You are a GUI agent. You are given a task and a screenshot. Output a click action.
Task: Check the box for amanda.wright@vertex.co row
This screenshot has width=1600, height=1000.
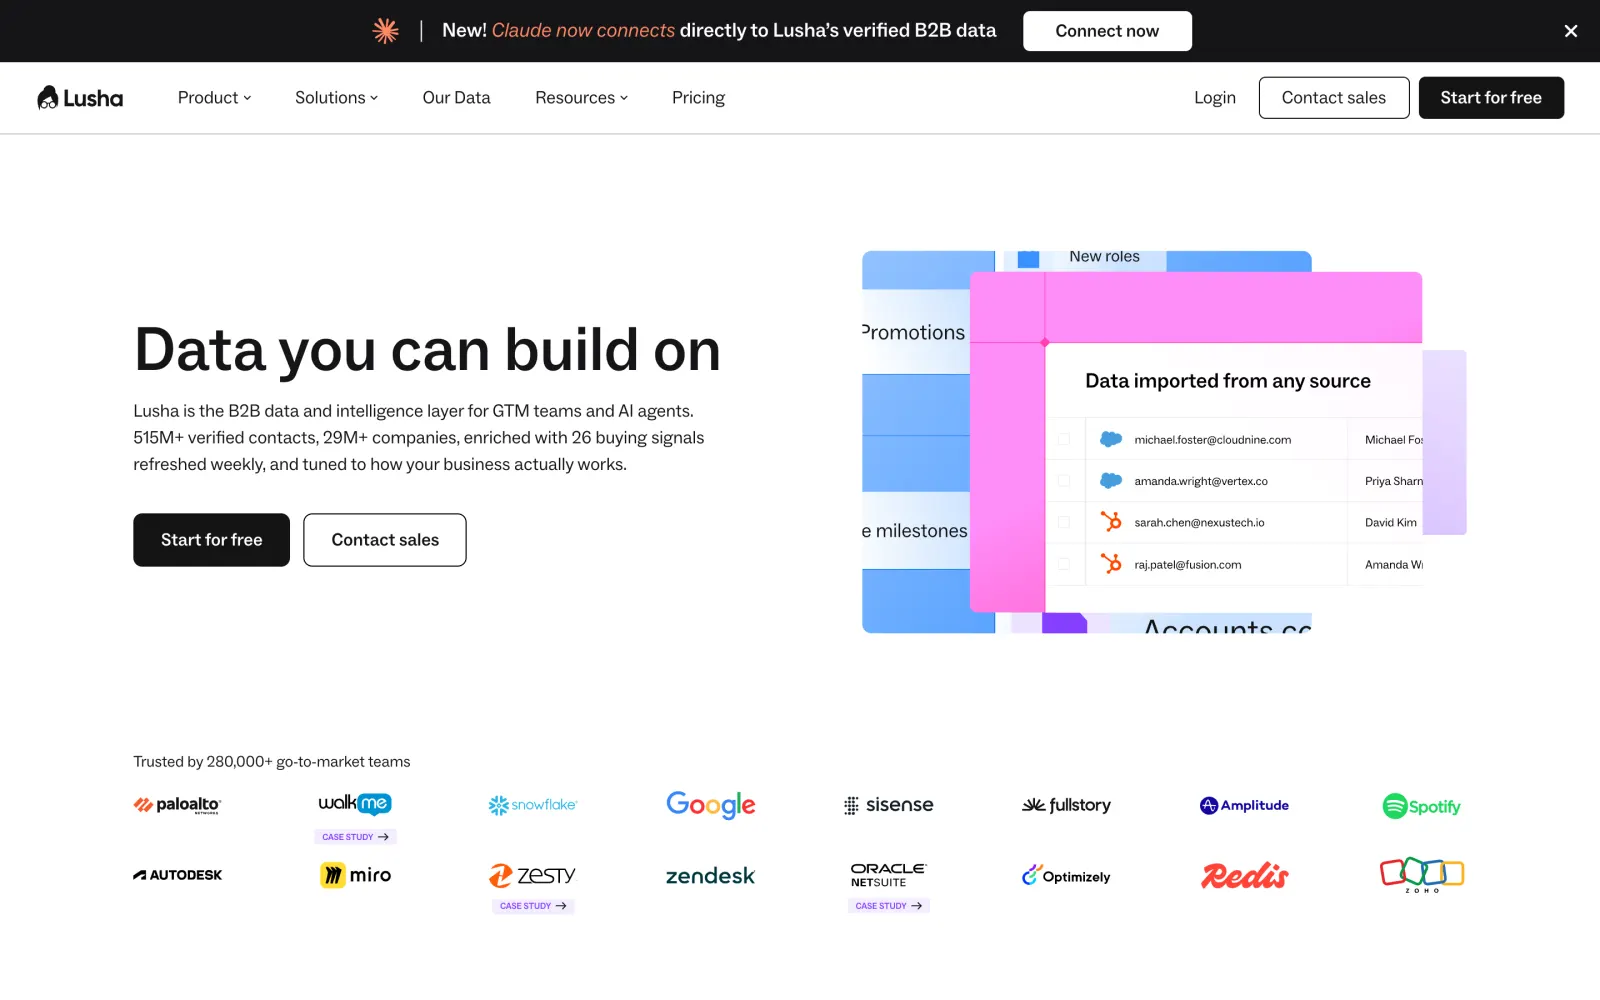point(1064,481)
